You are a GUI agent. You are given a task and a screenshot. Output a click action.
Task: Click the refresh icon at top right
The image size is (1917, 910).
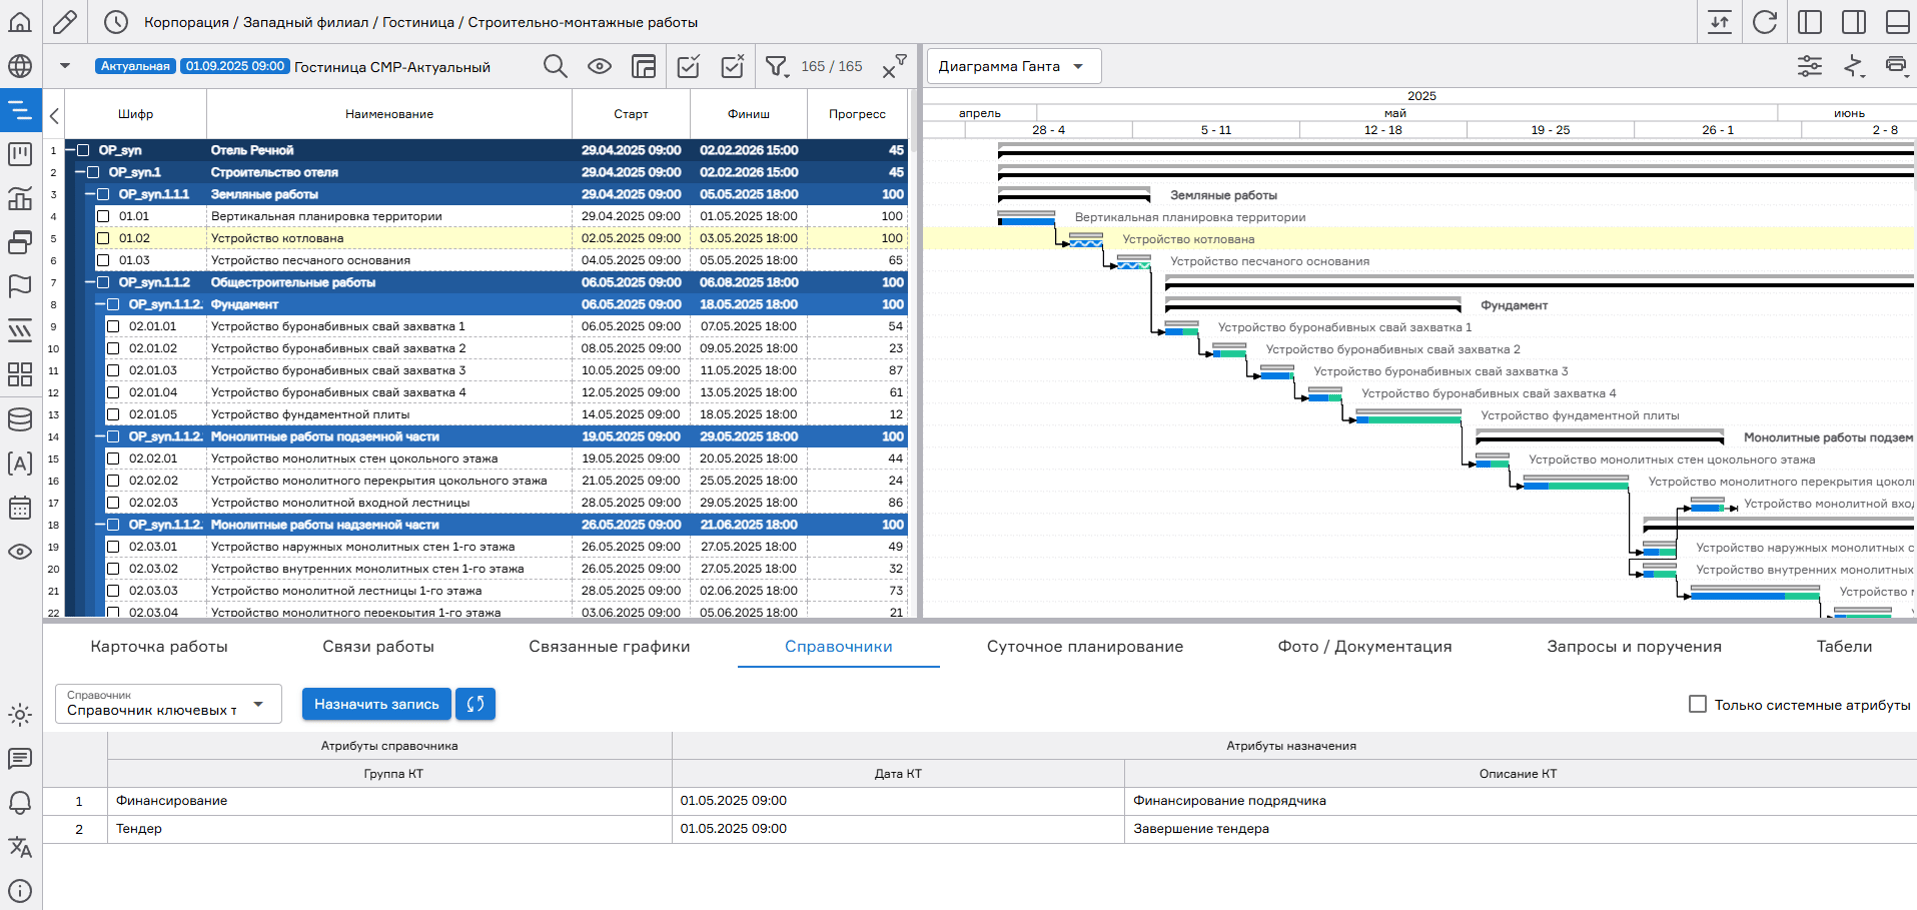point(1765,22)
